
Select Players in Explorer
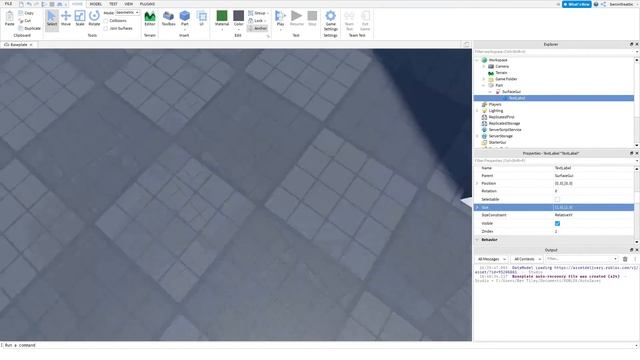pyautogui.click(x=495, y=104)
